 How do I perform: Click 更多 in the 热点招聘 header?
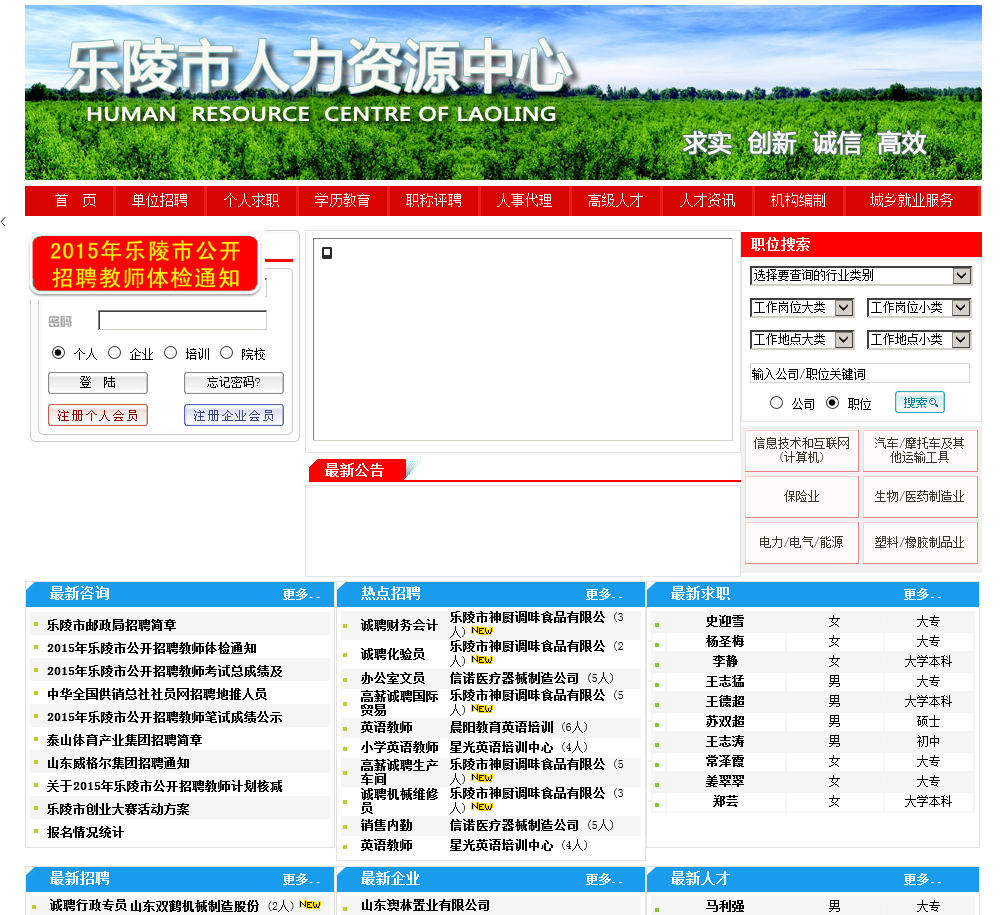604,595
